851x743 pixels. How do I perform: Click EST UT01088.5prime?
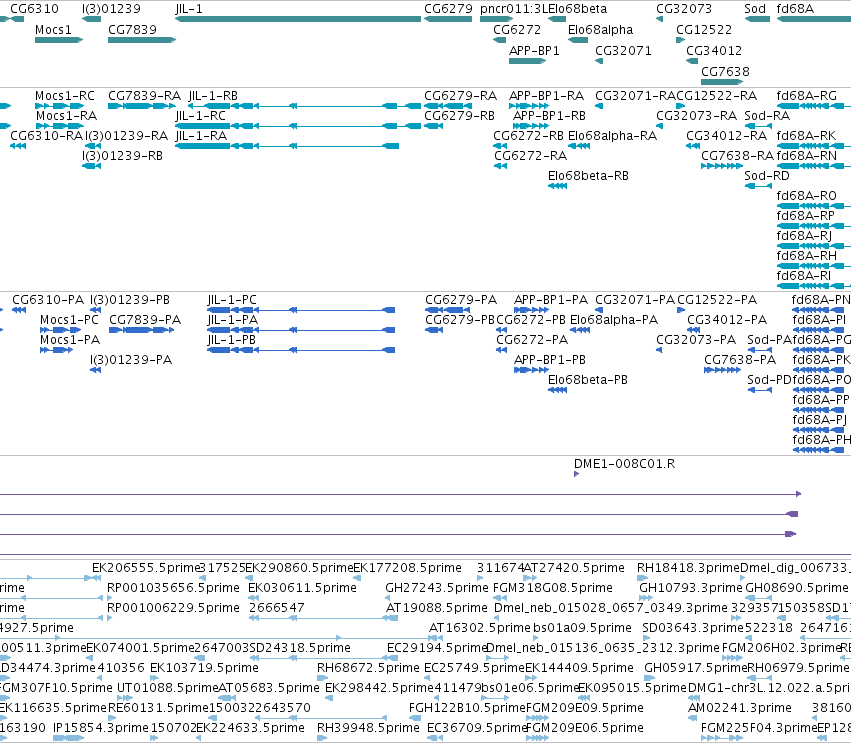click(168, 688)
